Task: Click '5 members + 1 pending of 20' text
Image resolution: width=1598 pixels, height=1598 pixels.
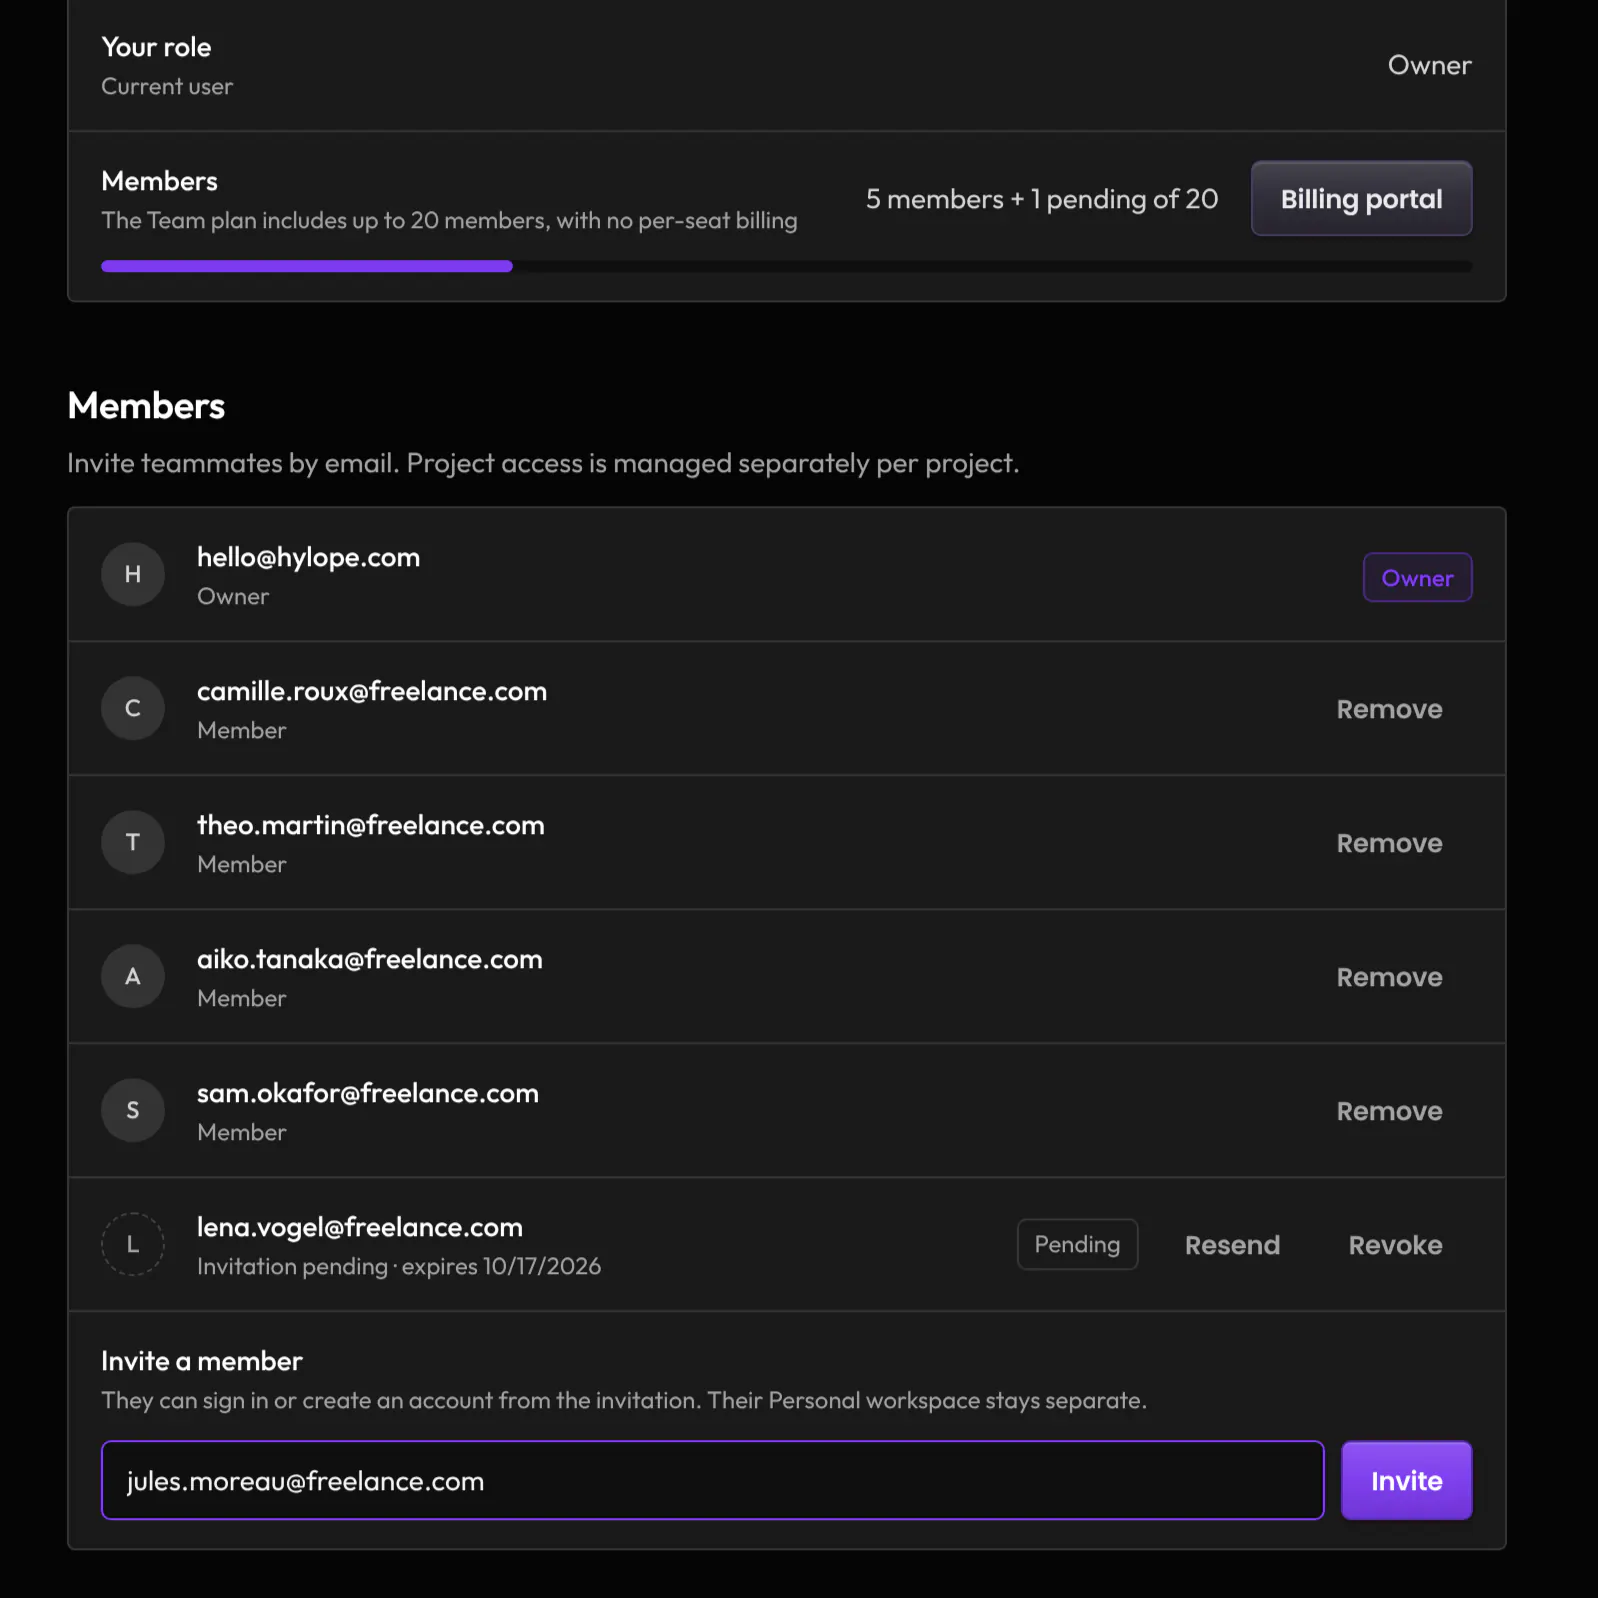Action: (x=1042, y=199)
